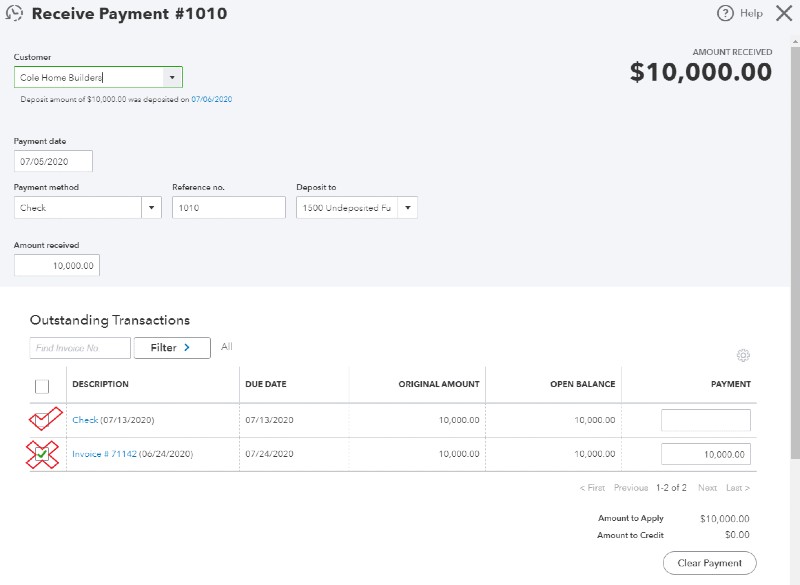Expand the Payment method dropdown arrow
The image size is (800, 585).
coord(152,208)
